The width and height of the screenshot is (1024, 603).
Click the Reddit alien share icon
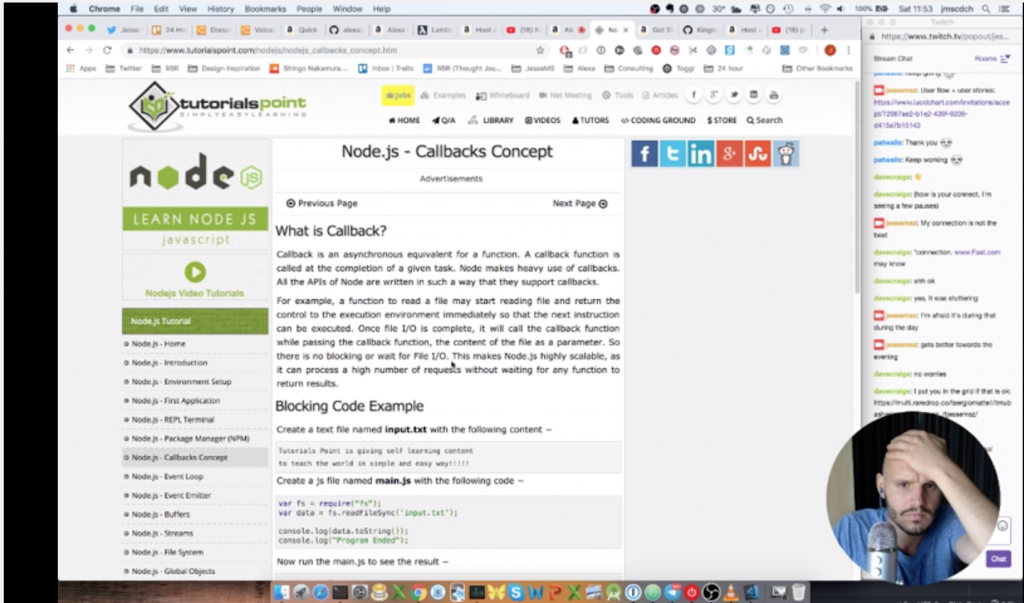[786, 154]
